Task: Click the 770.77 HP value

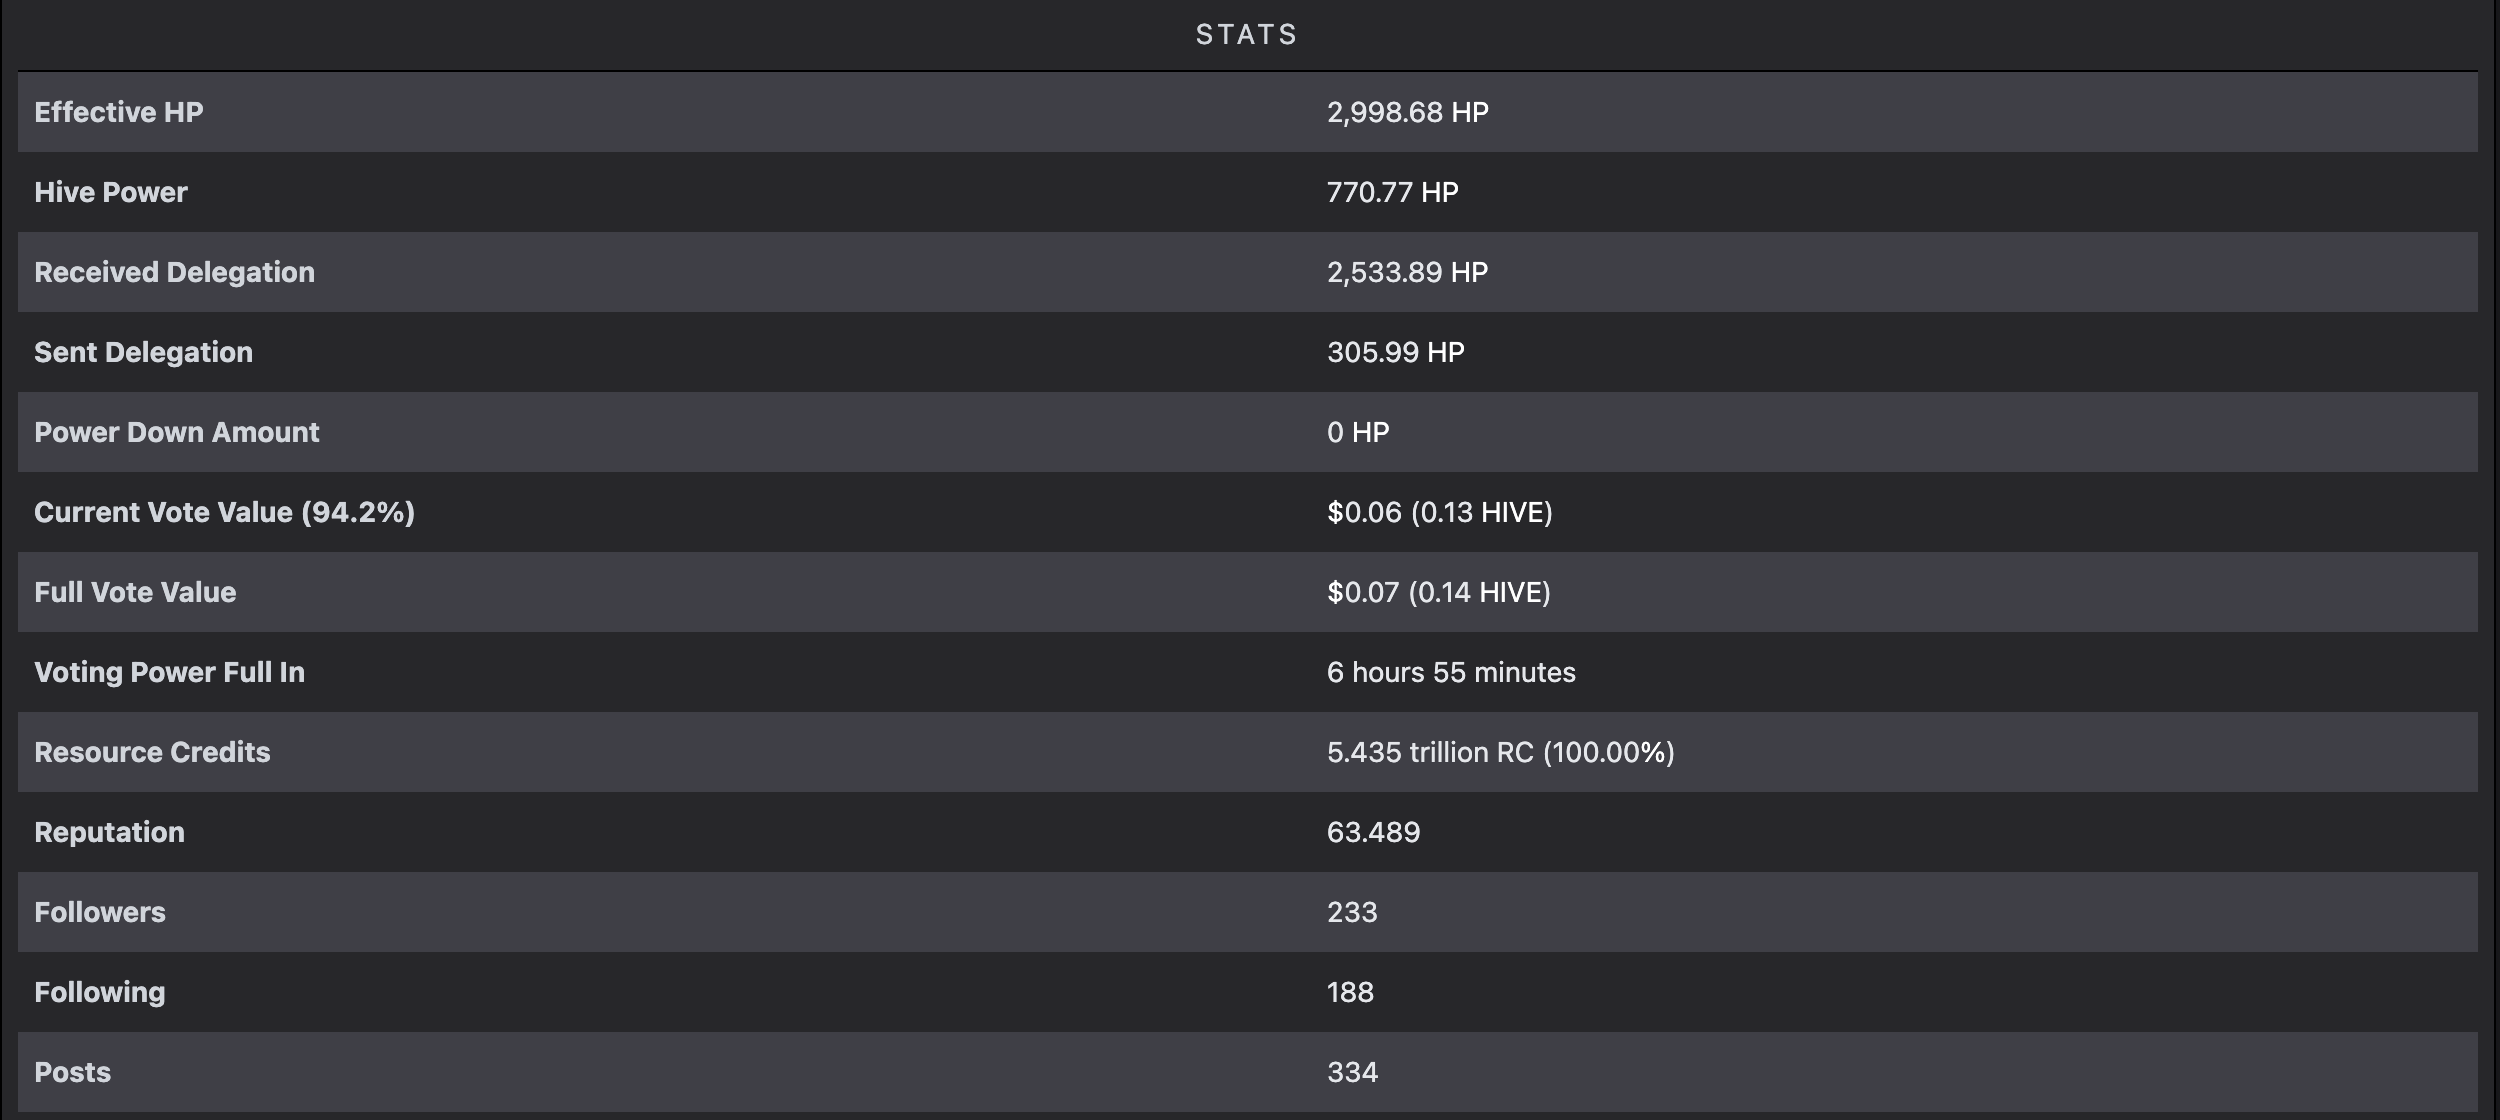Action: 1392,192
